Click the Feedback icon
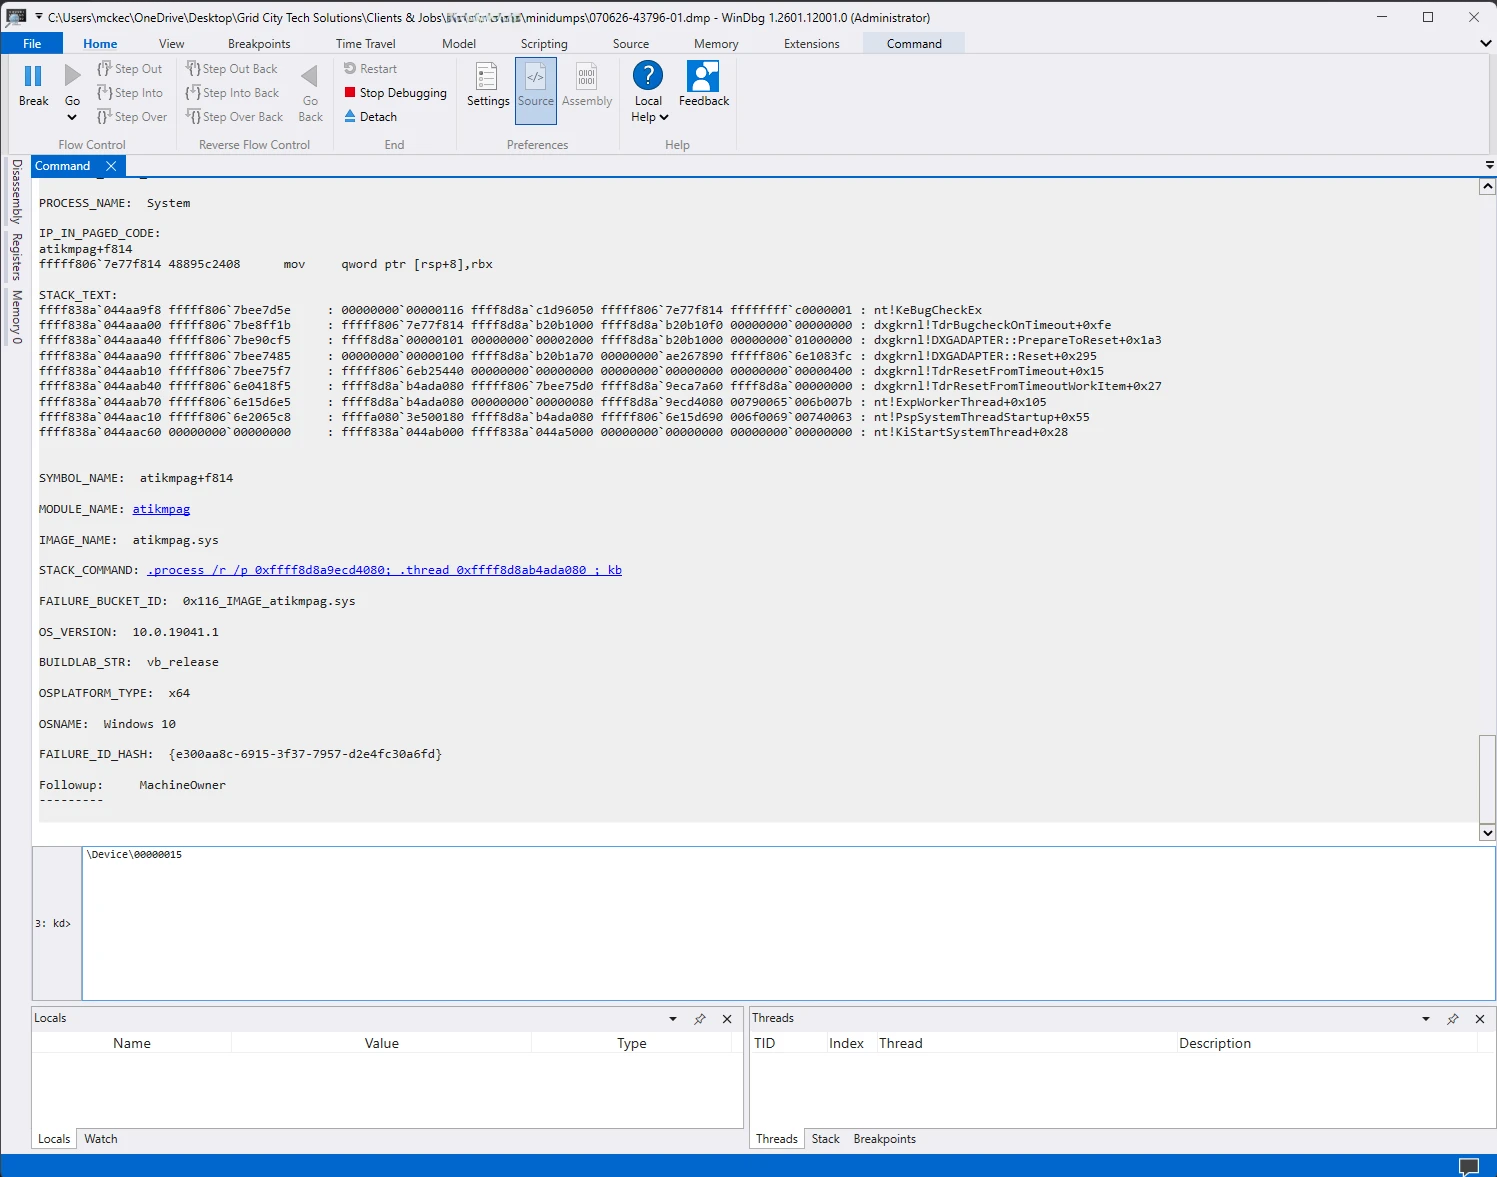 coord(704,76)
